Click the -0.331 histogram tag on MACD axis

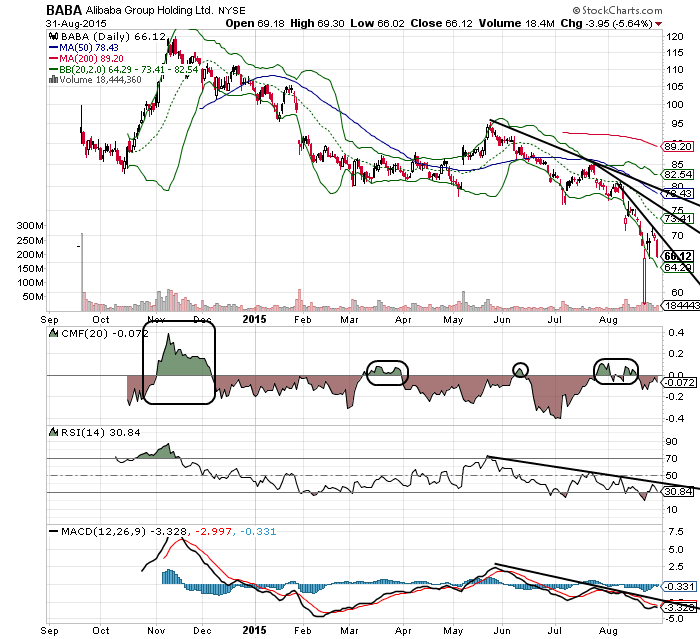tap(679, 586)
